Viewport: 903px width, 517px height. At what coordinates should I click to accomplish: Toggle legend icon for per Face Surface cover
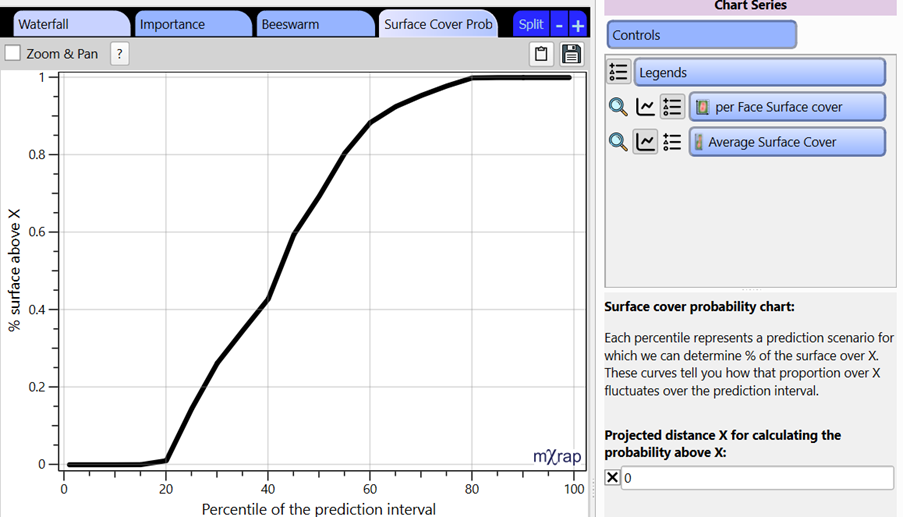tap(672, 107)
